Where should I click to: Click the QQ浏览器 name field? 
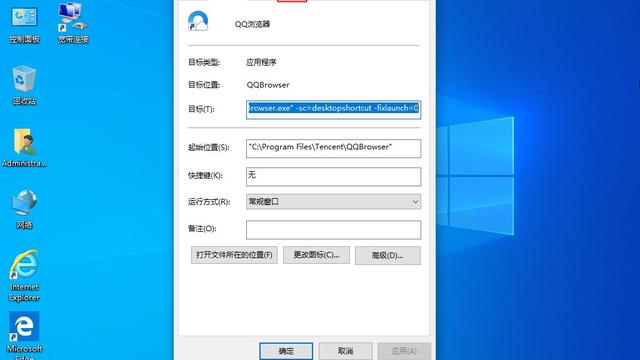252,24
